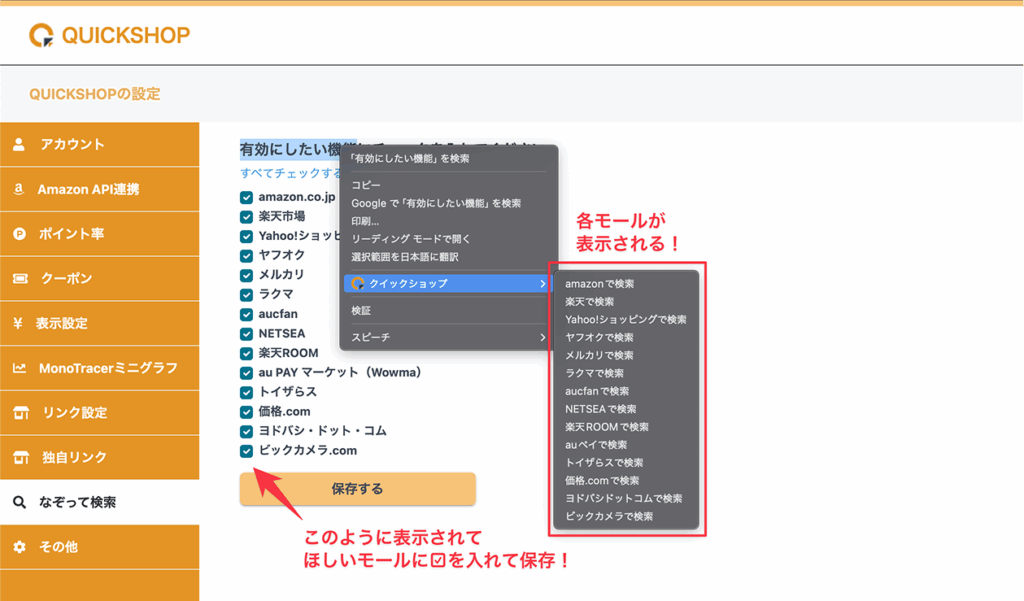This screenshot has width=1024, height=601.
Task: Open the アカウント settings tab
Action: coord(99,144)
